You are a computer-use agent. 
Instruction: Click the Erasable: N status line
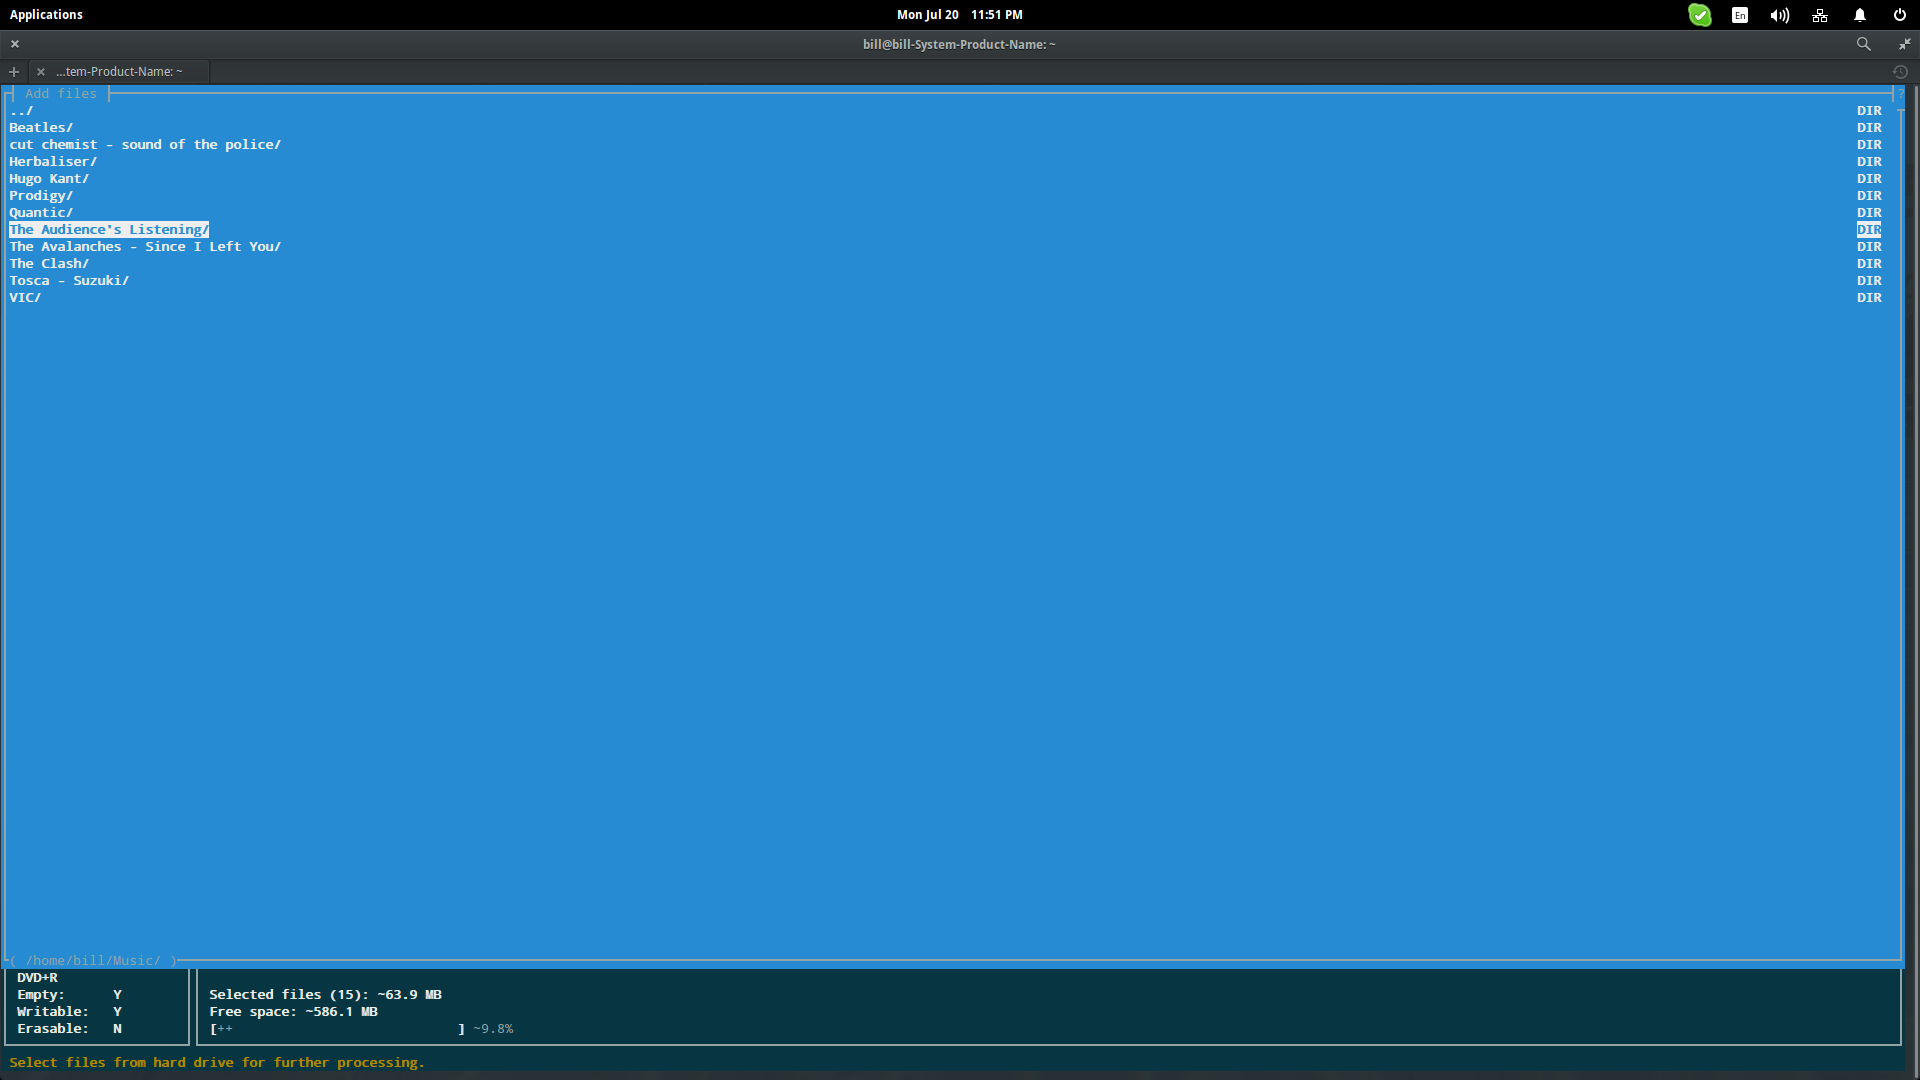coord(69,1029)
